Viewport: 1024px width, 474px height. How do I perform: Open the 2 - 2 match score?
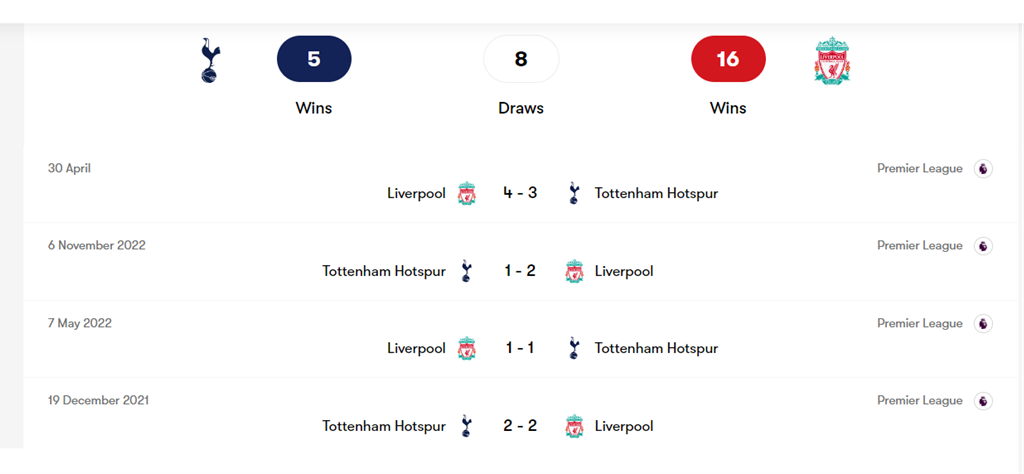520,426
